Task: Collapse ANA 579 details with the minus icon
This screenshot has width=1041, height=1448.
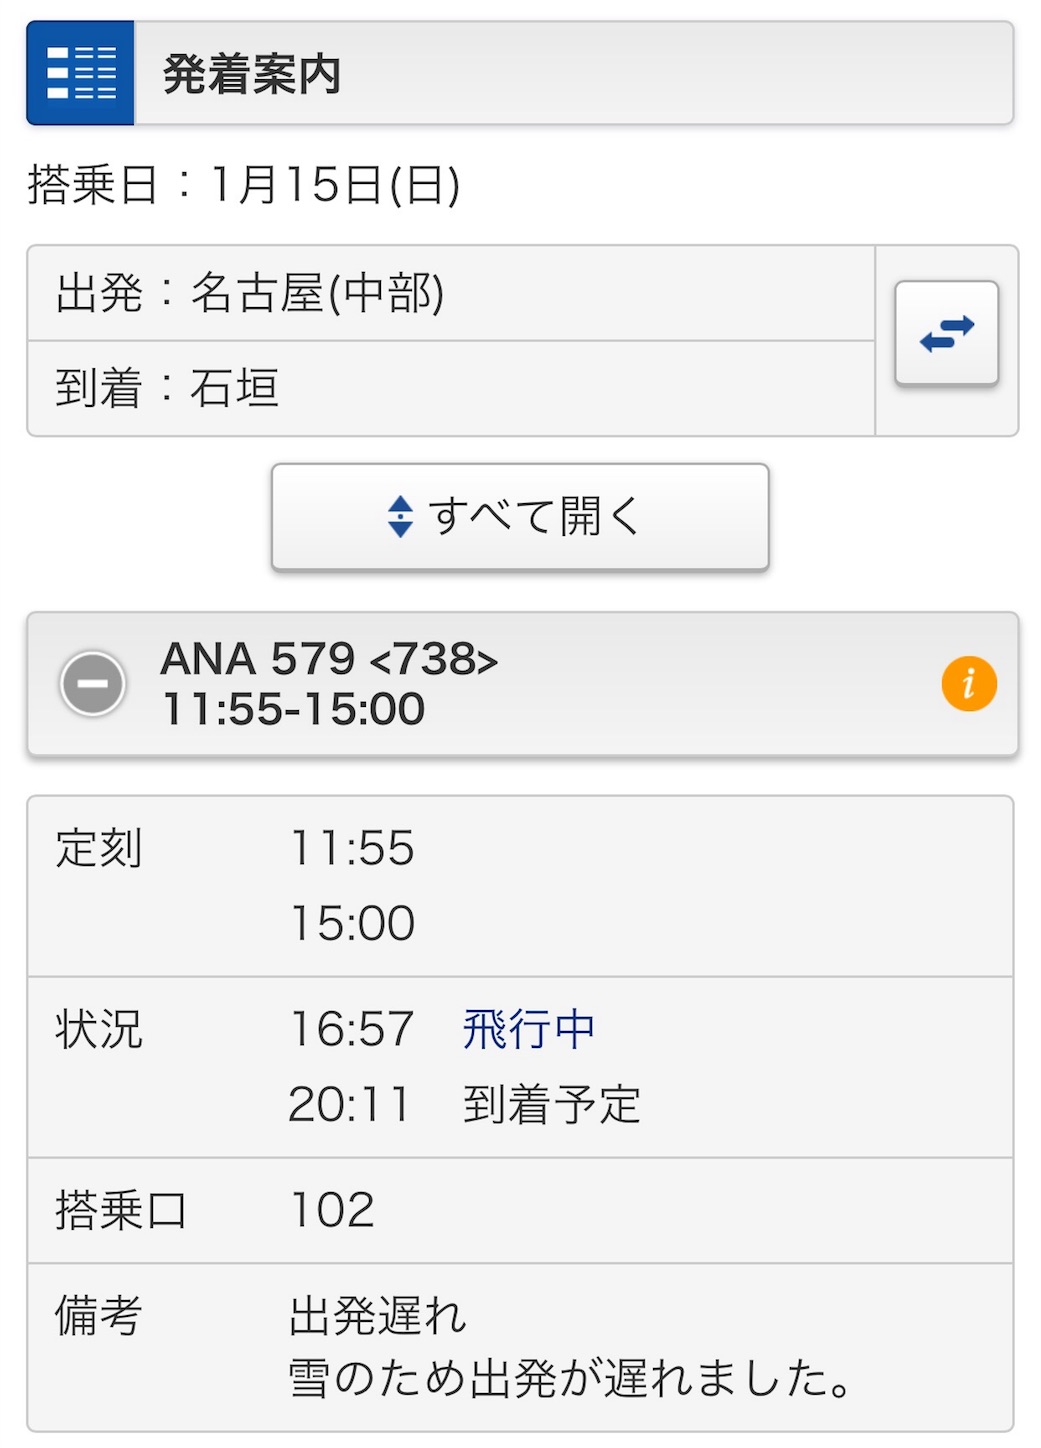Action: tap(93, 684)
